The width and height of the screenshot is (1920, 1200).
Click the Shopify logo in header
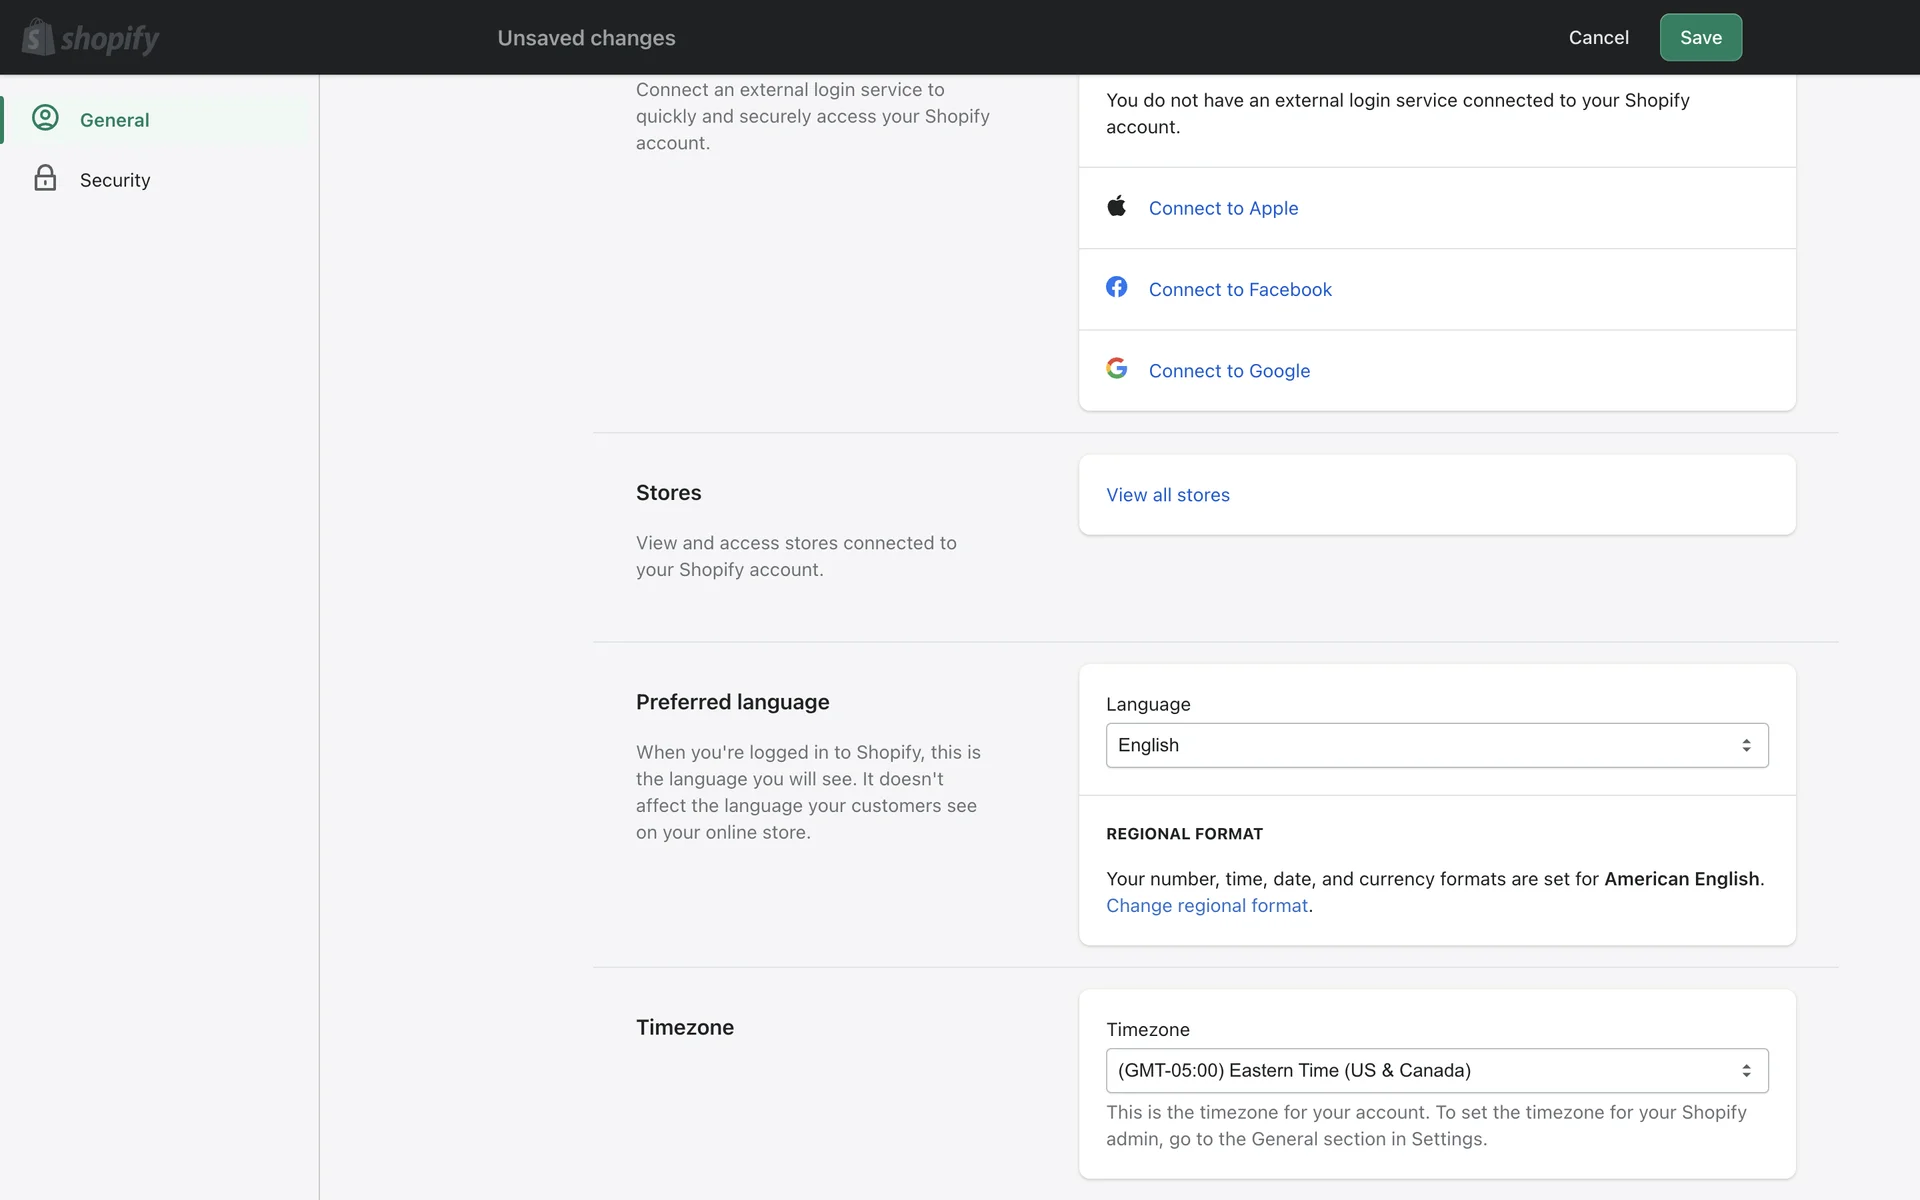(90, 38)
